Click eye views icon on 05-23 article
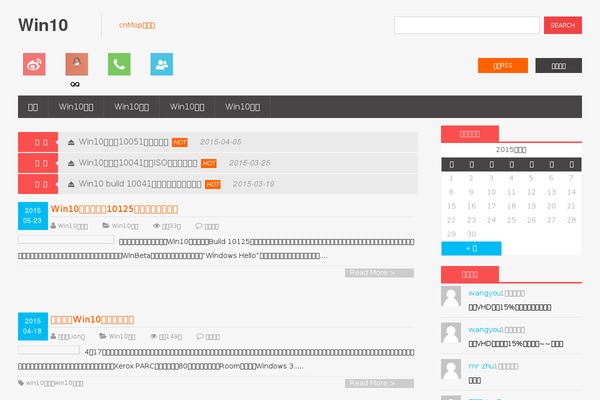The width and height of the screenshot is (600, 400). (156, 226)
